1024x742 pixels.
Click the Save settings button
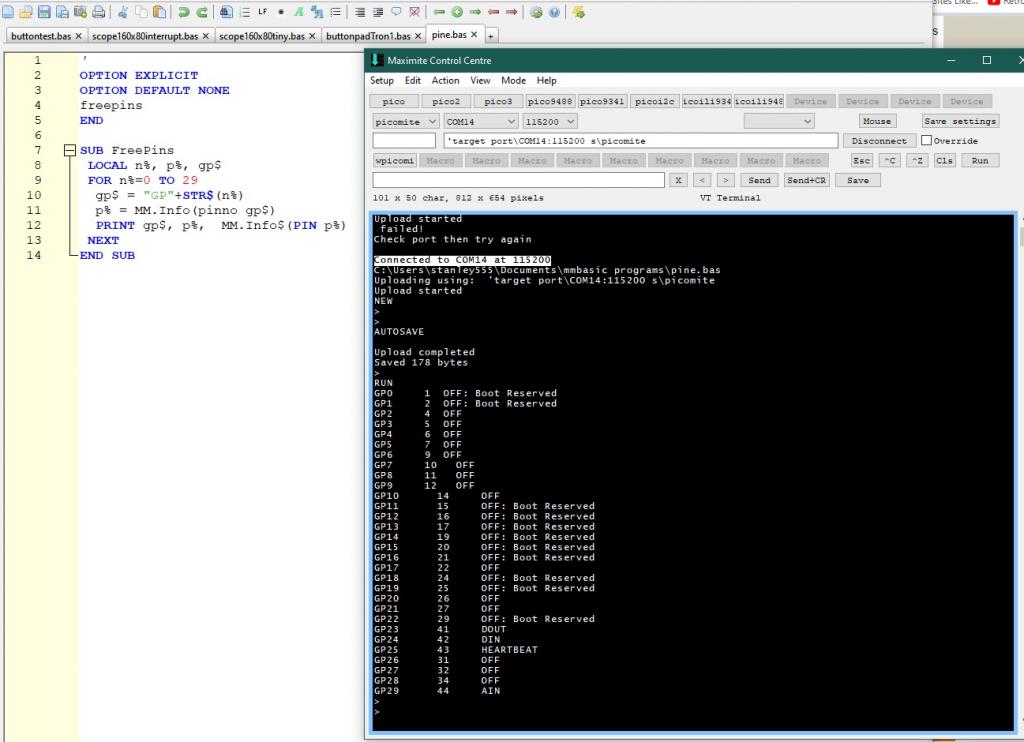[959, 121]
